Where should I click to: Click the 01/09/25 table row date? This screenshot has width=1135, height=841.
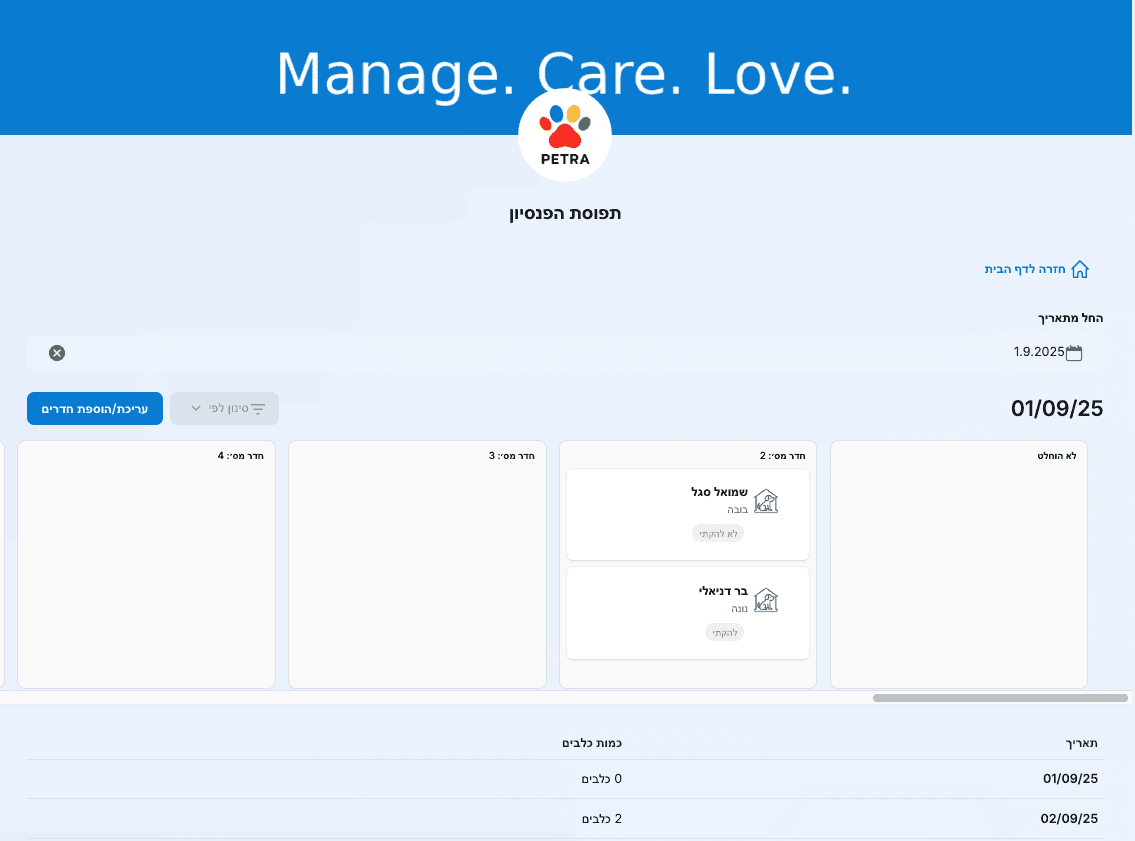point(1070,779)
